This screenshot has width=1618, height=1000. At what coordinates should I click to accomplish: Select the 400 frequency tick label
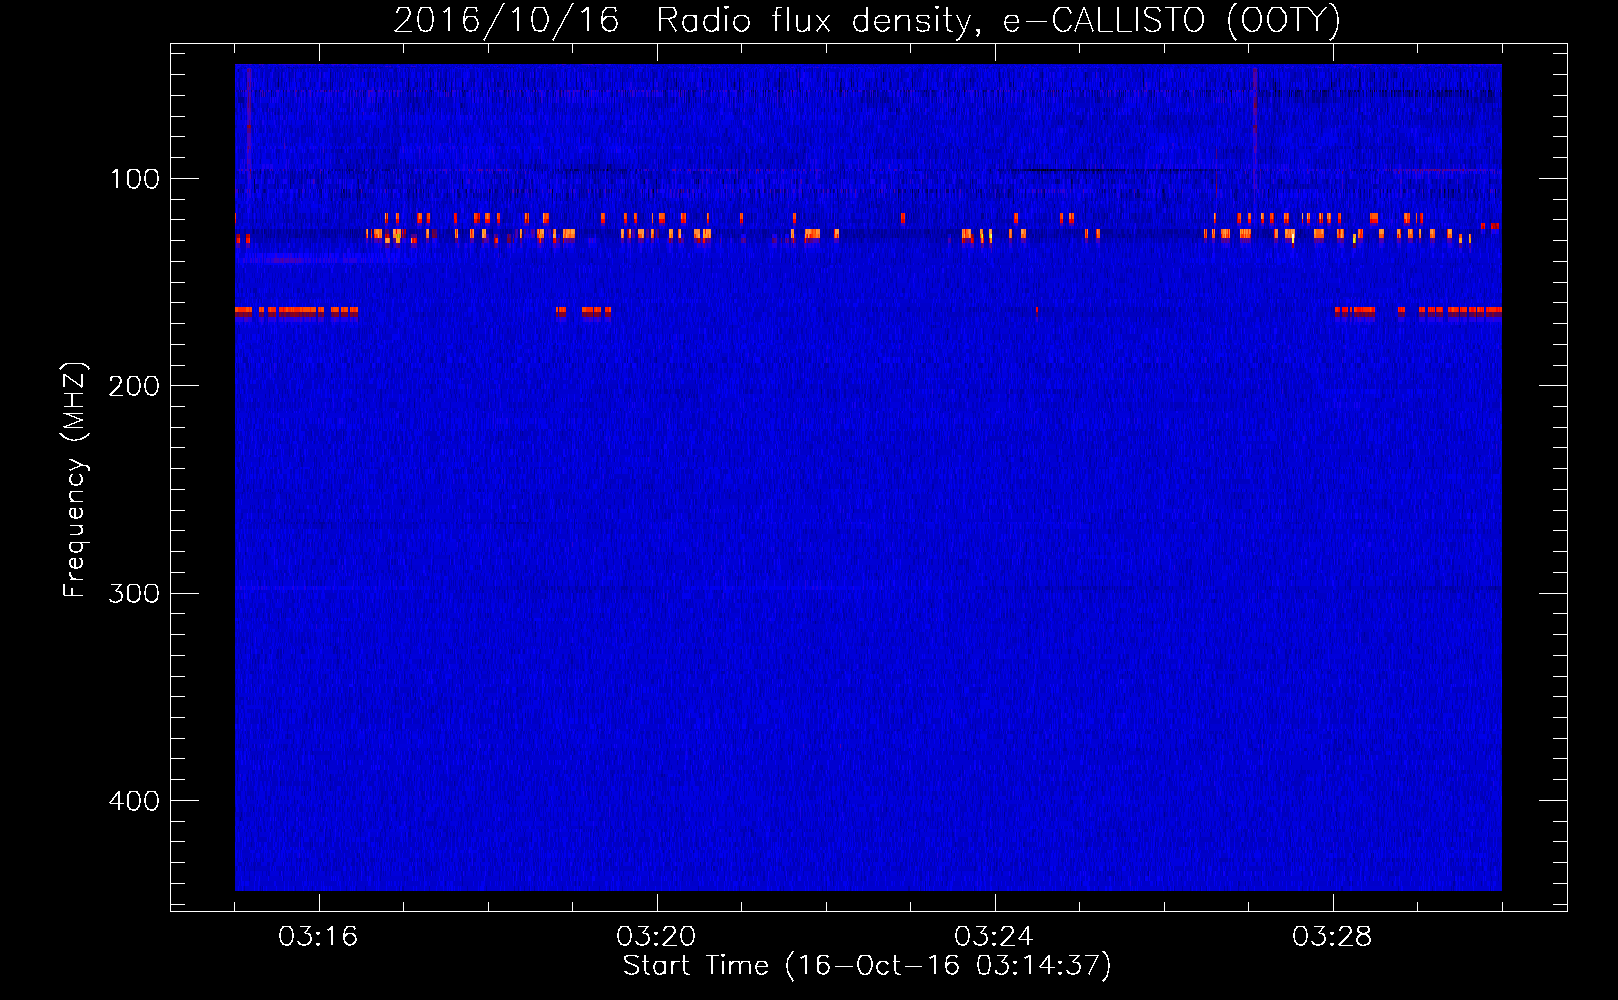[134, 801]
